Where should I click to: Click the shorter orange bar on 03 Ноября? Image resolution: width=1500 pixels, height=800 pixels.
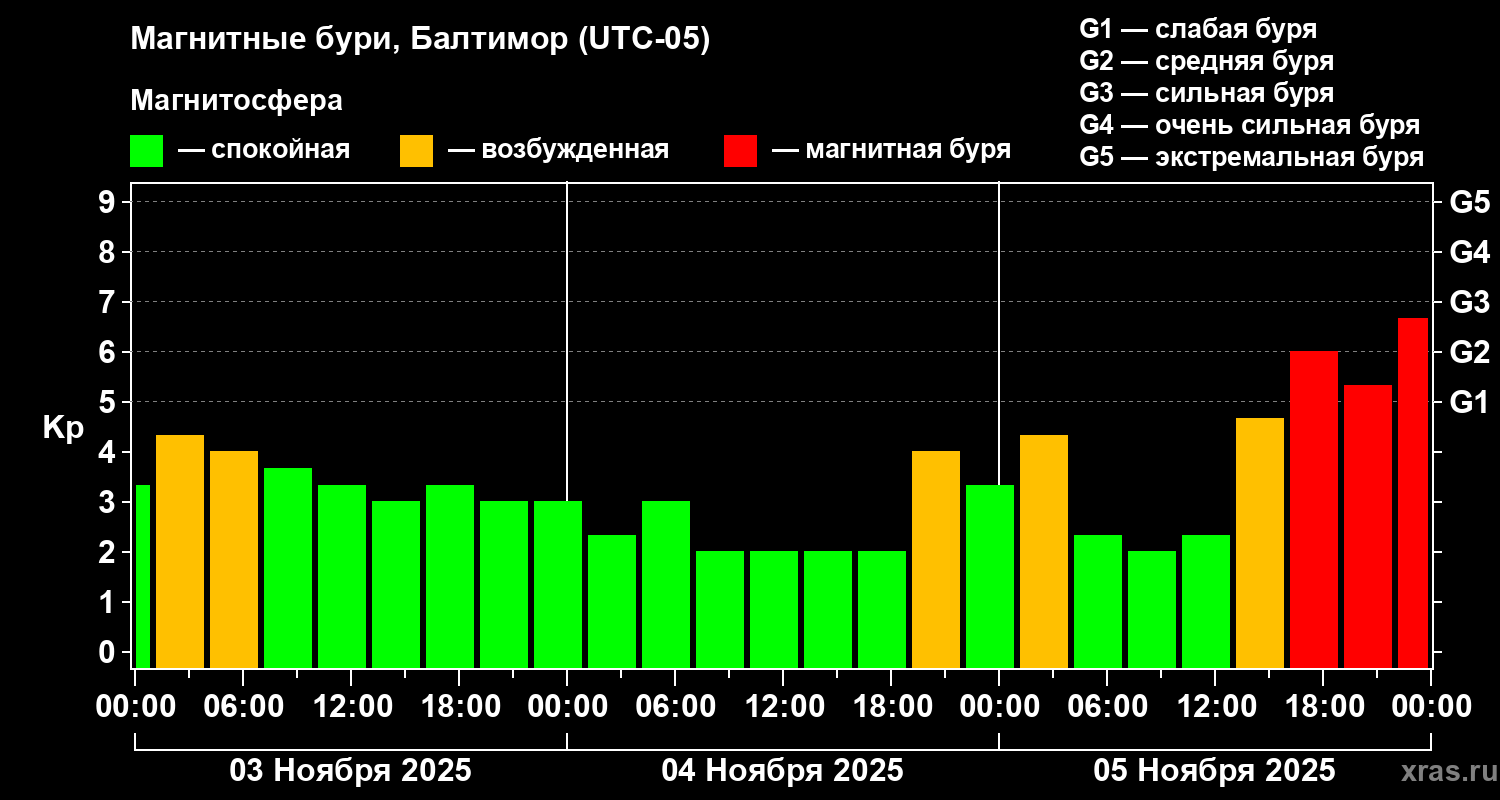tap(234, 560)
